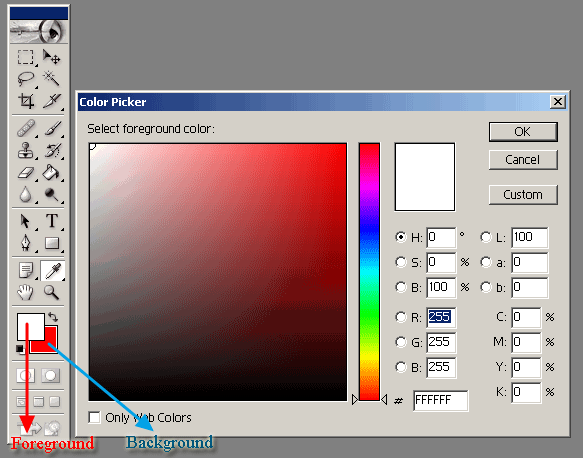The width and height of the screenshot is (583, 458).
Task: Select the R red radio button
Action: click(401, 317)
